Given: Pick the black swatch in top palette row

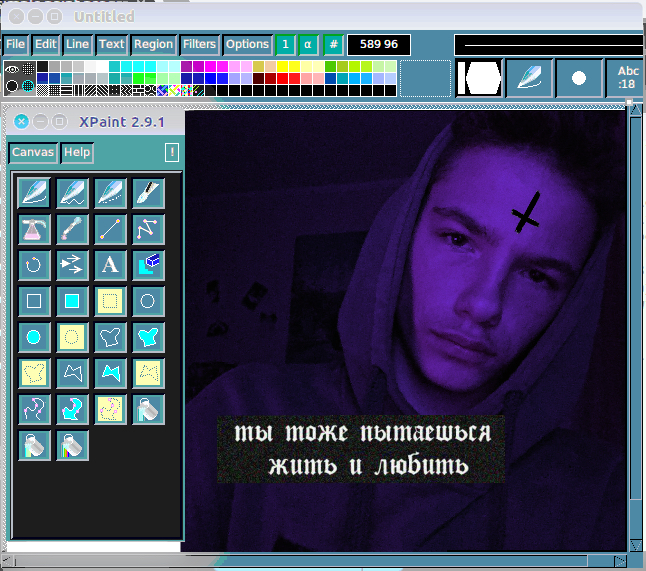Looking at the screenshot, I should tap(42, 66).
